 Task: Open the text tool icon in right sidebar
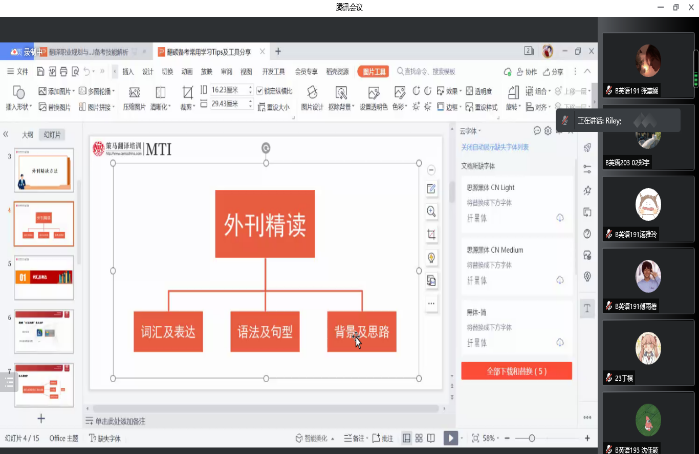click(x=587, y=308)
